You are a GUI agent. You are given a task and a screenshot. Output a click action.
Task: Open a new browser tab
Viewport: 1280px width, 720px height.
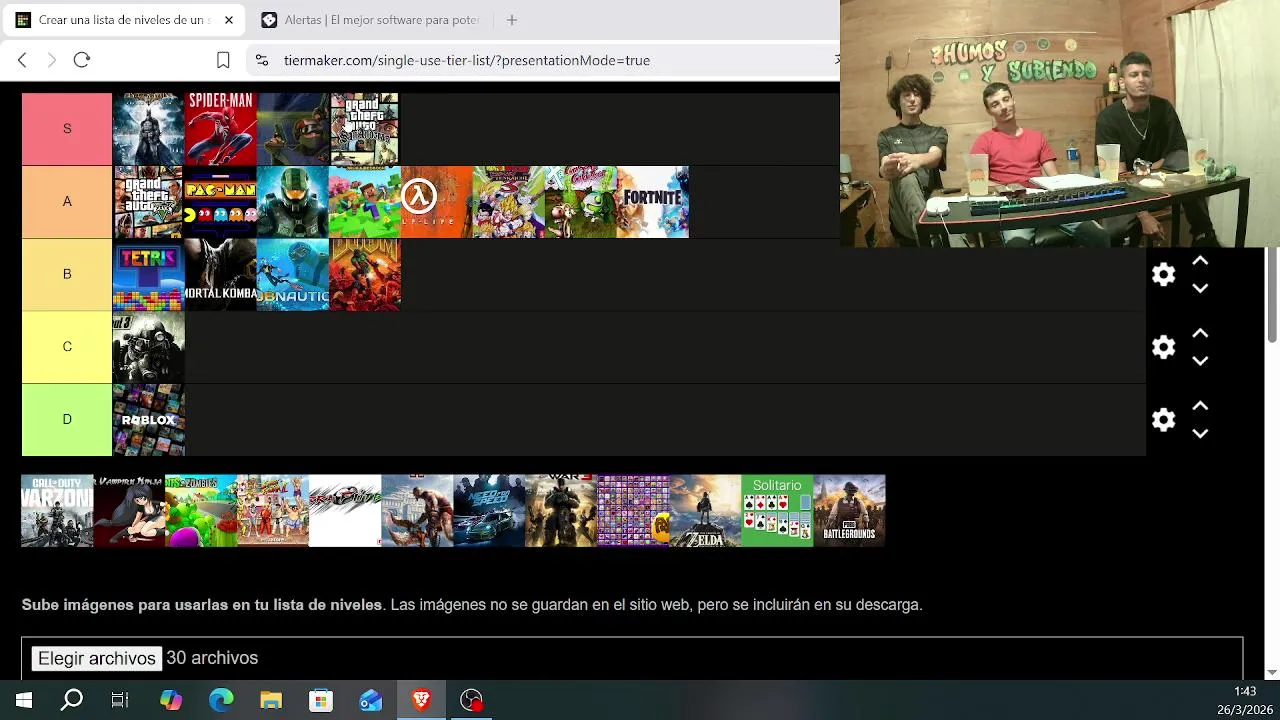(512, 20)
